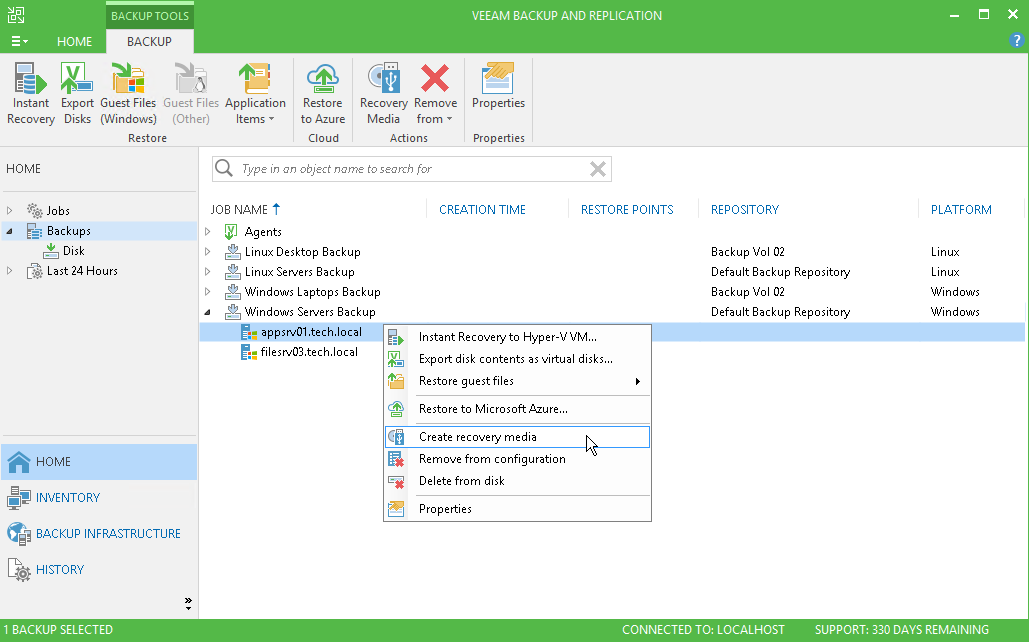Screen dimensions: 1029x642
Task: Sort by the RESTORE POINTS column
Action: (627, 209)
